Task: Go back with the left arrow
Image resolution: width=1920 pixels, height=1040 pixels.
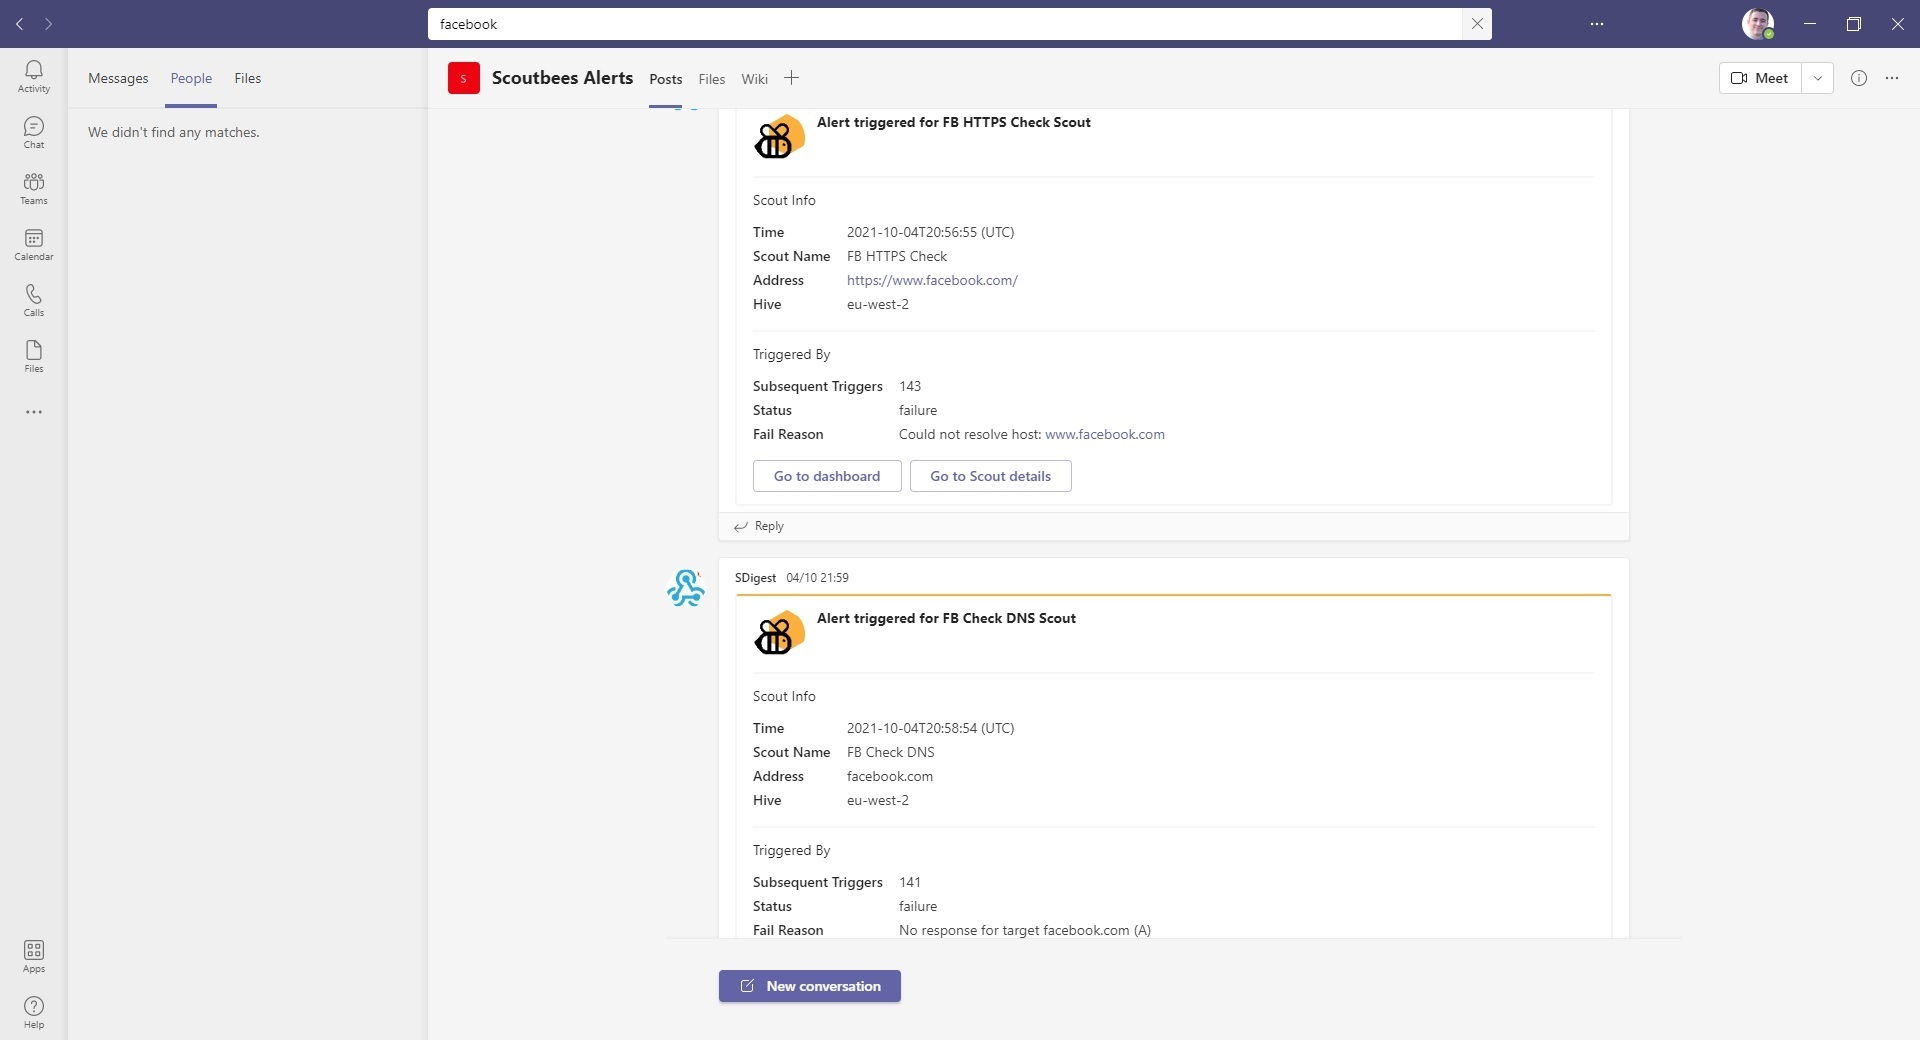Action: [19, 24]
